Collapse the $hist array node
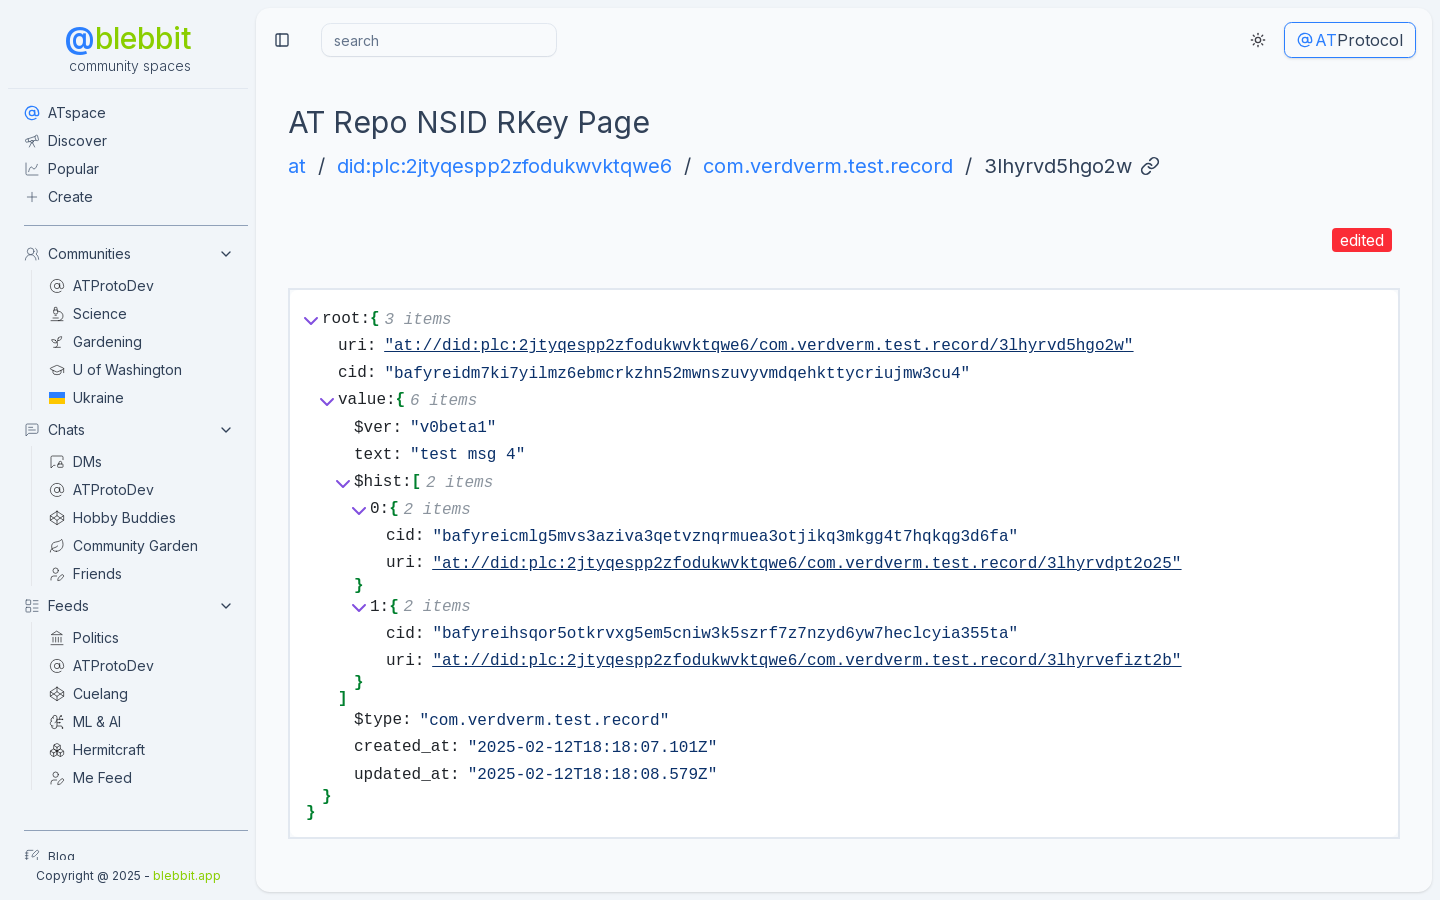 [343, 483]
